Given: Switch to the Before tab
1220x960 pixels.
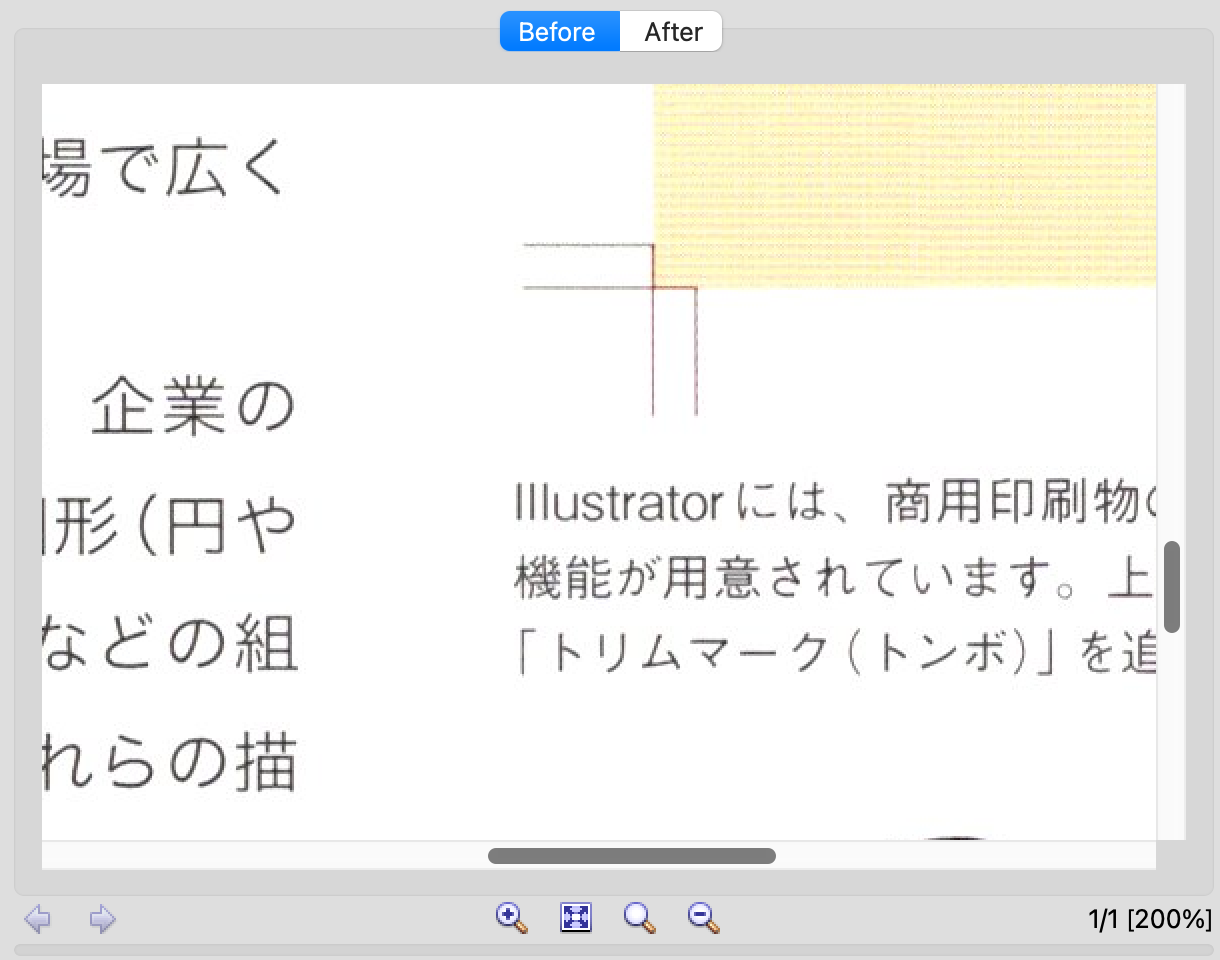Looking at the screenshot, I should (x=558, y=32).
